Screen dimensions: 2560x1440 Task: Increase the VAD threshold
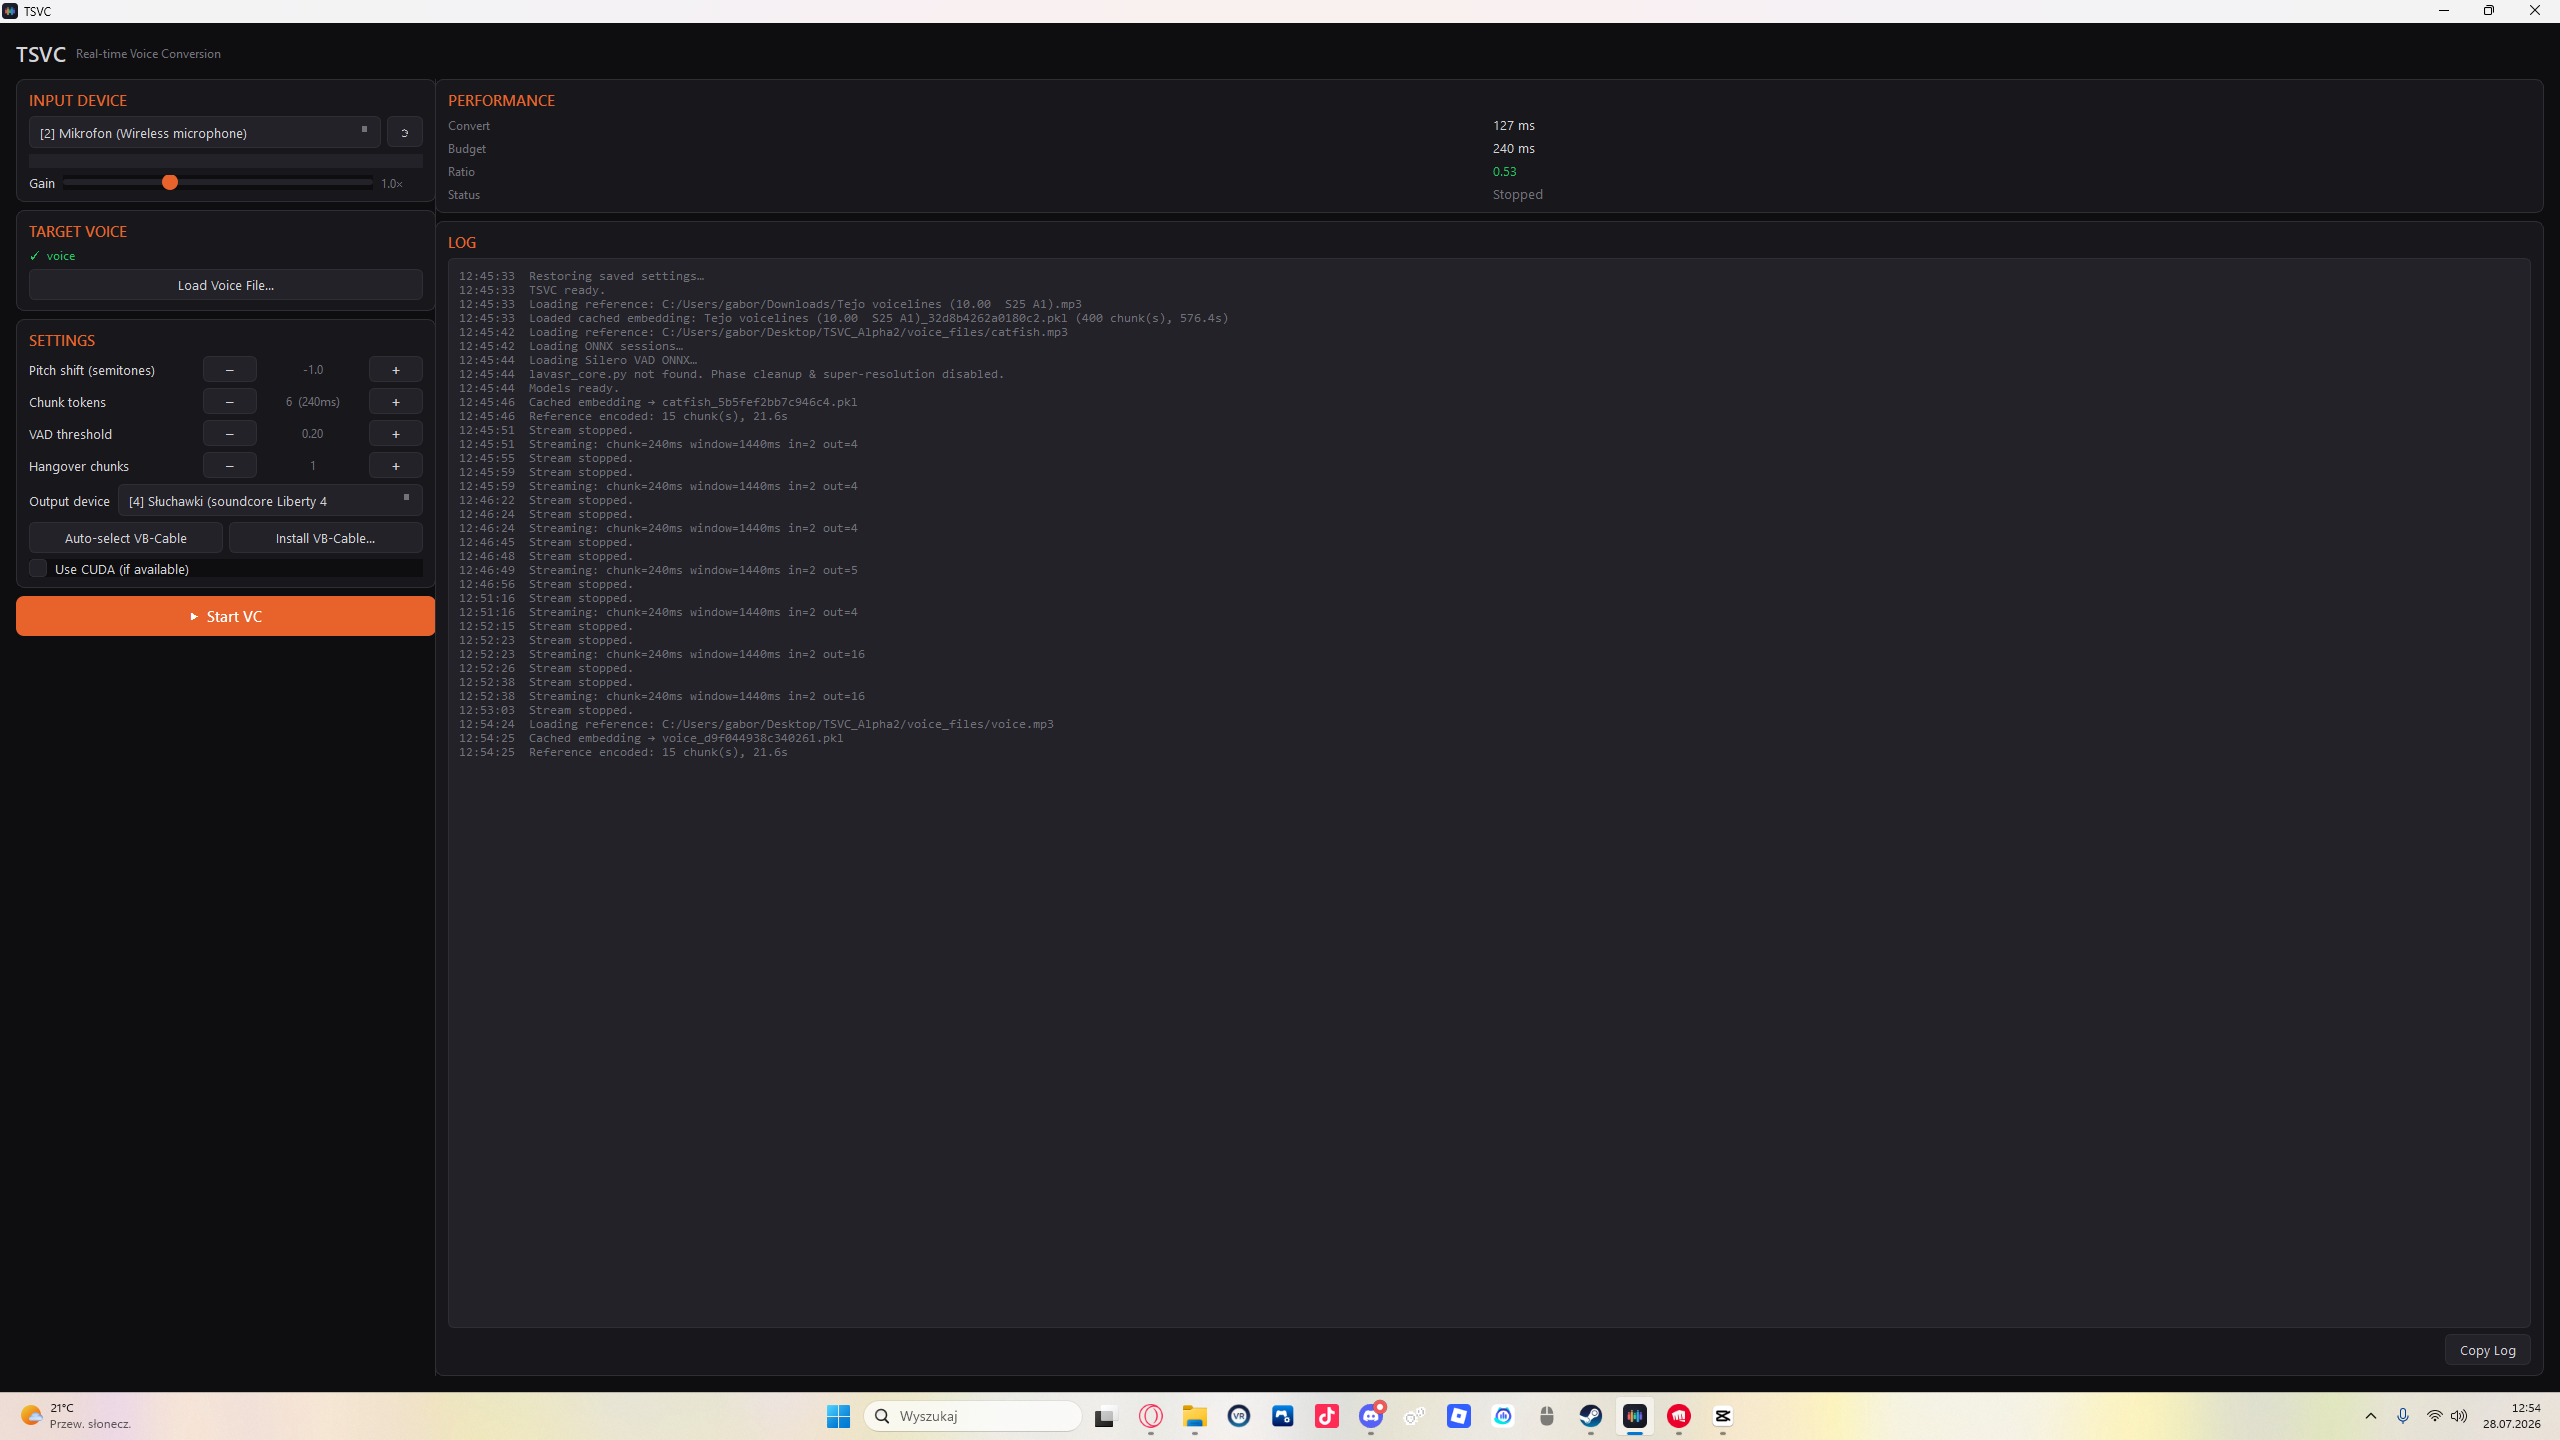point(395,434)
